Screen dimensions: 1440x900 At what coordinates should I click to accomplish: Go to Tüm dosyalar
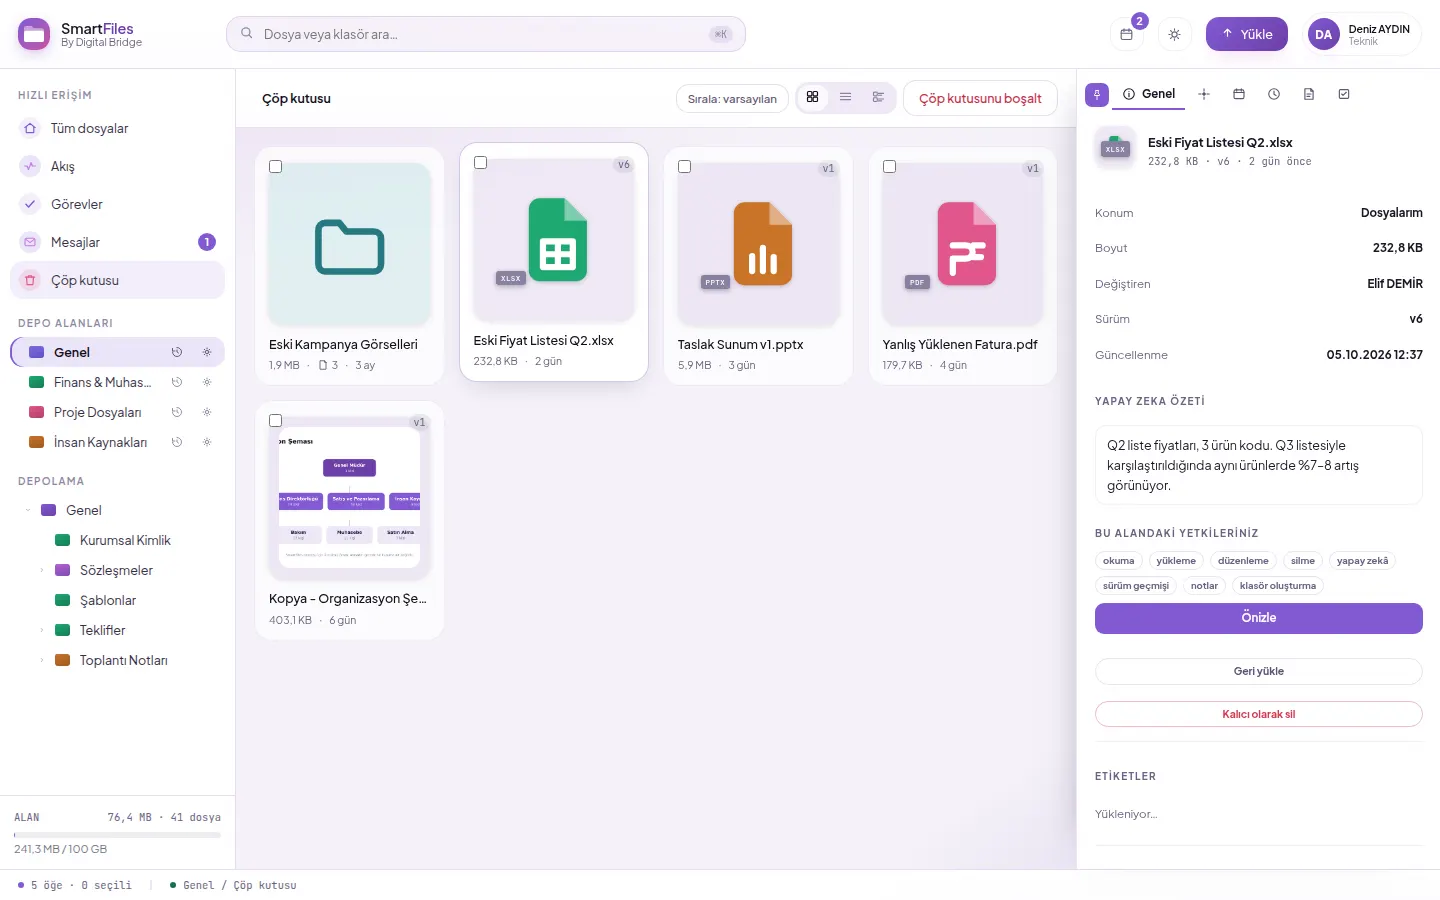pyautogui.click(x=117, y=128)
